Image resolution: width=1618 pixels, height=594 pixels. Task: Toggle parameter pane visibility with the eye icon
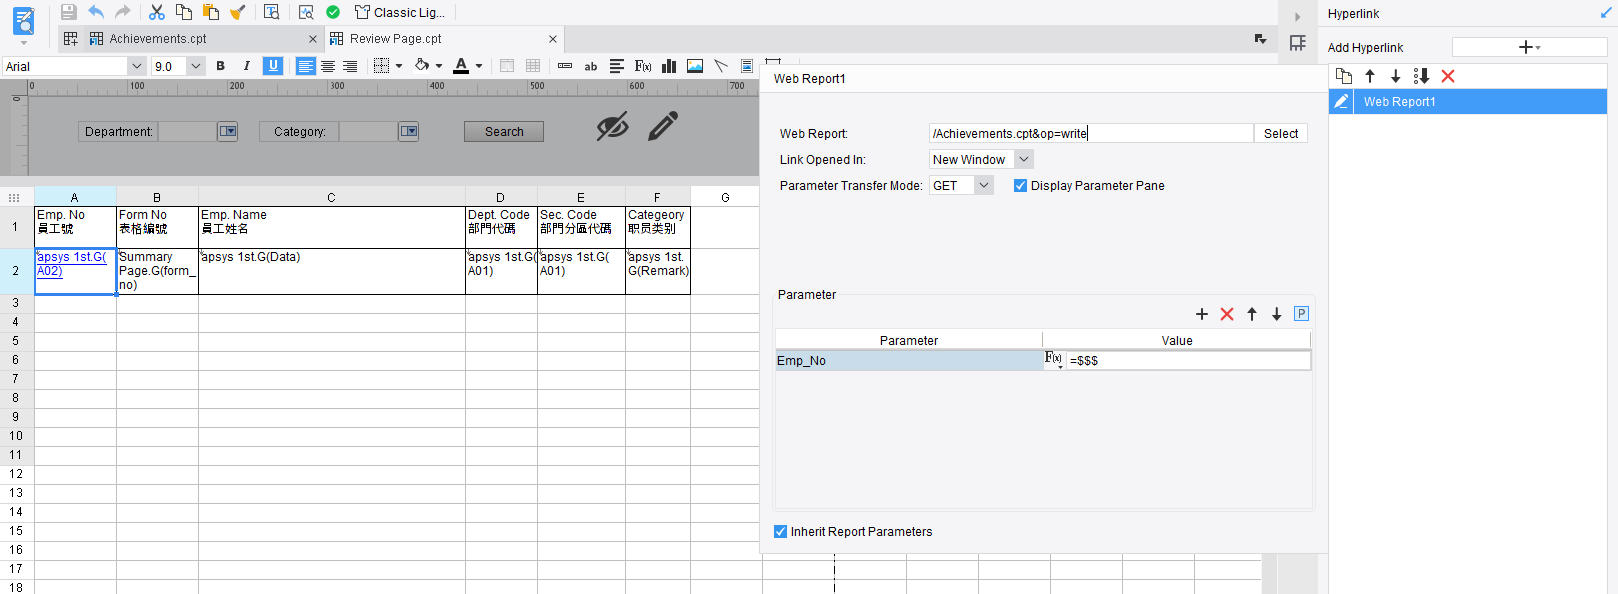point(612,126)
